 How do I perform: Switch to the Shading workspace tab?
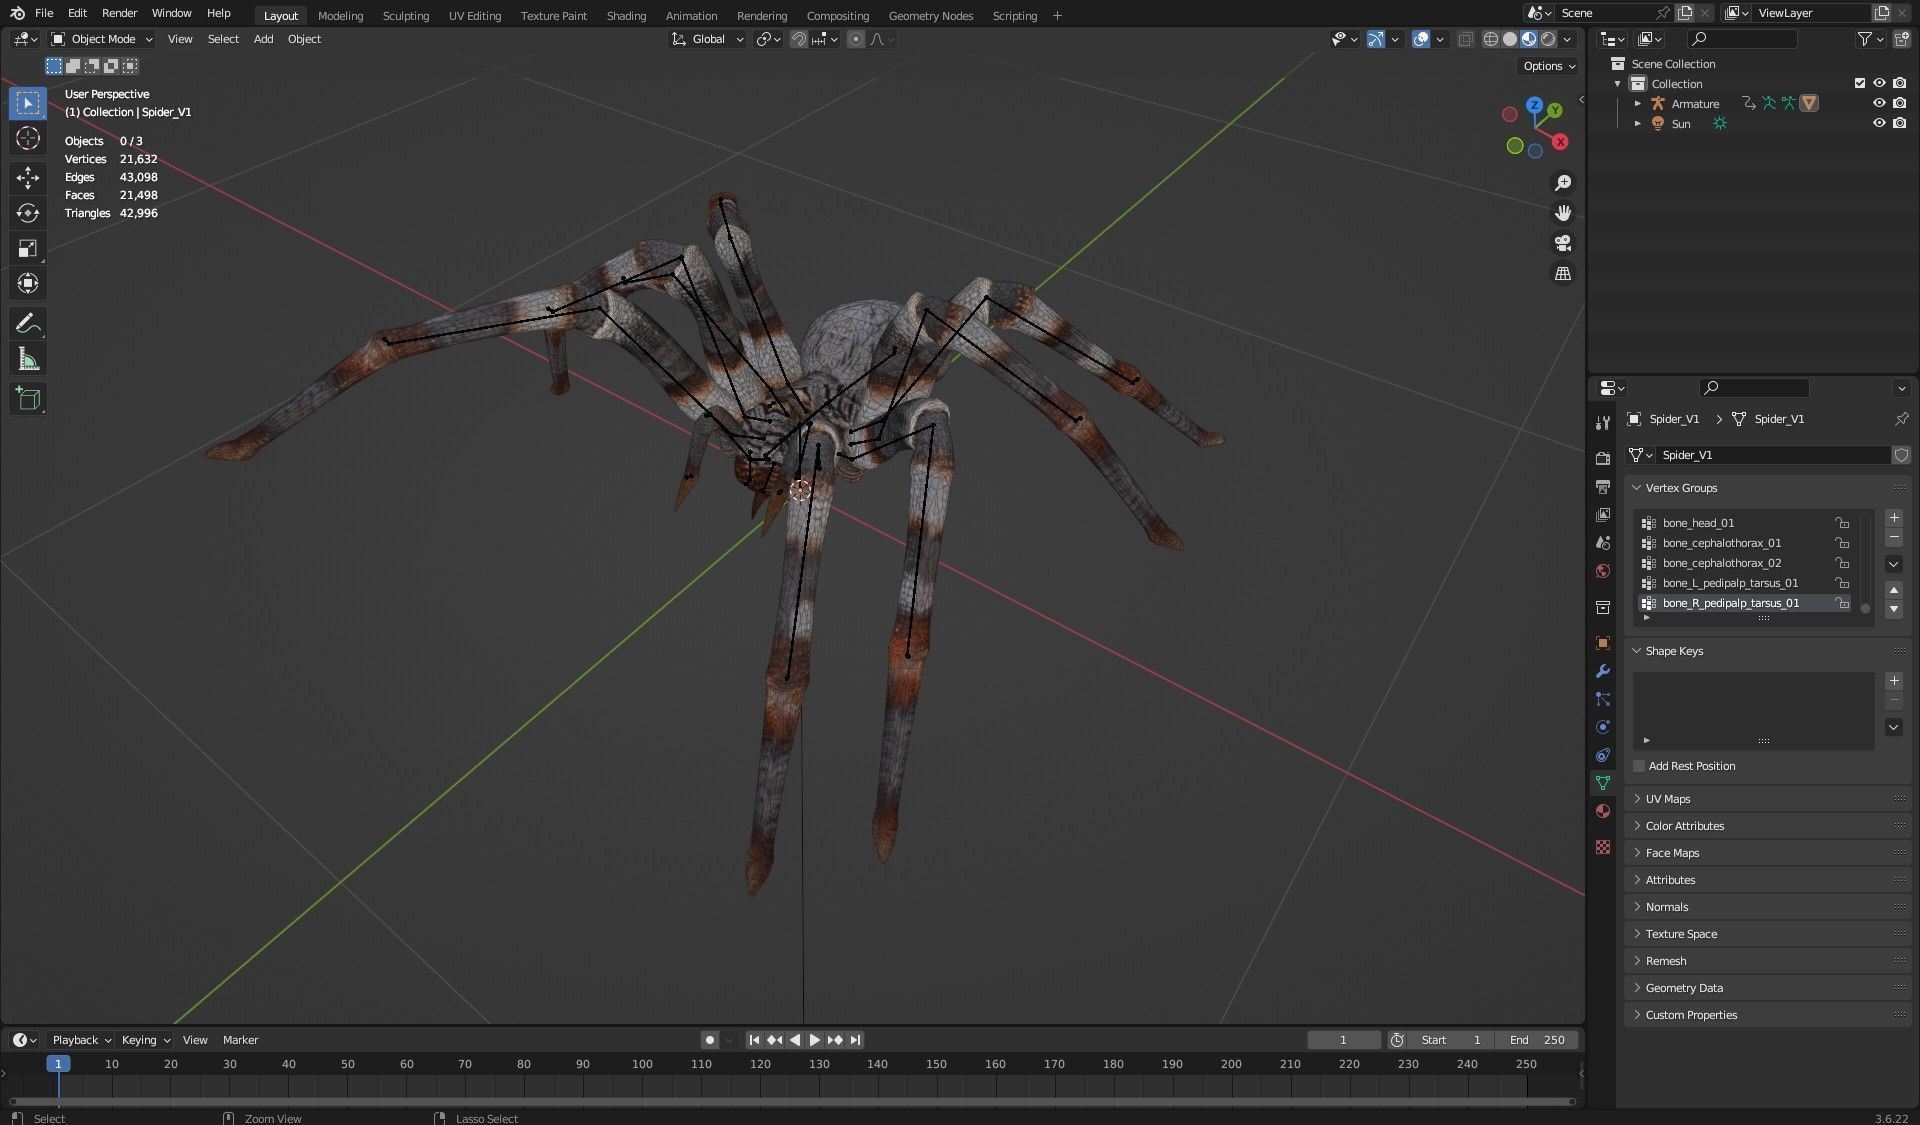click(626, 15)
